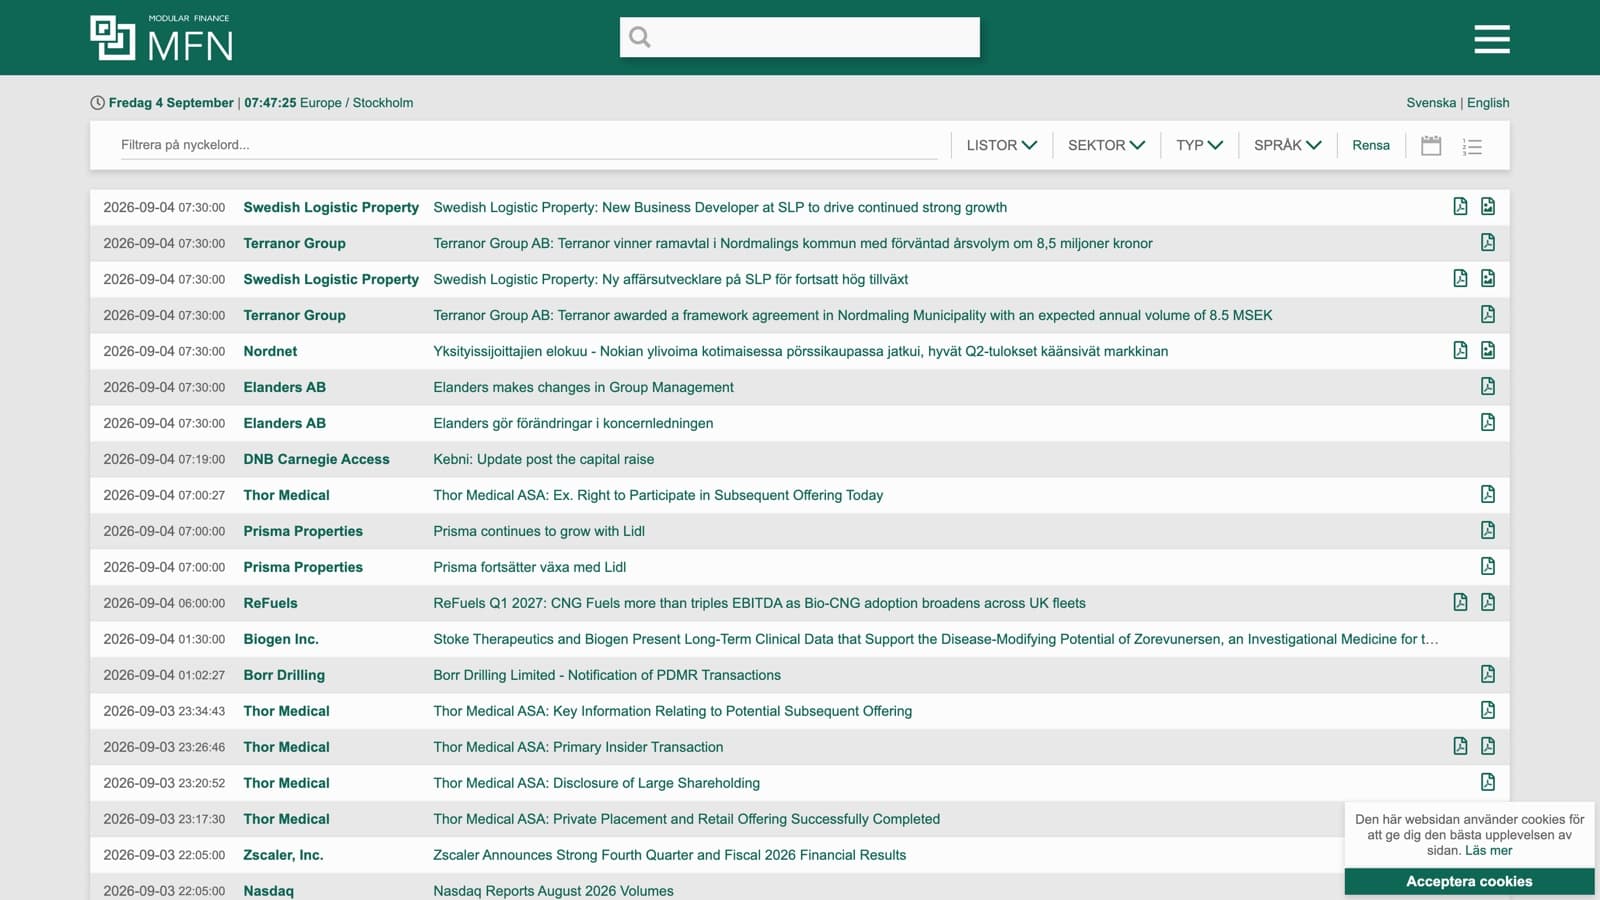This screenshot has height=900, width=1600.
Task: Open the Biogen Inc. company link
Action: coord(281,639)
